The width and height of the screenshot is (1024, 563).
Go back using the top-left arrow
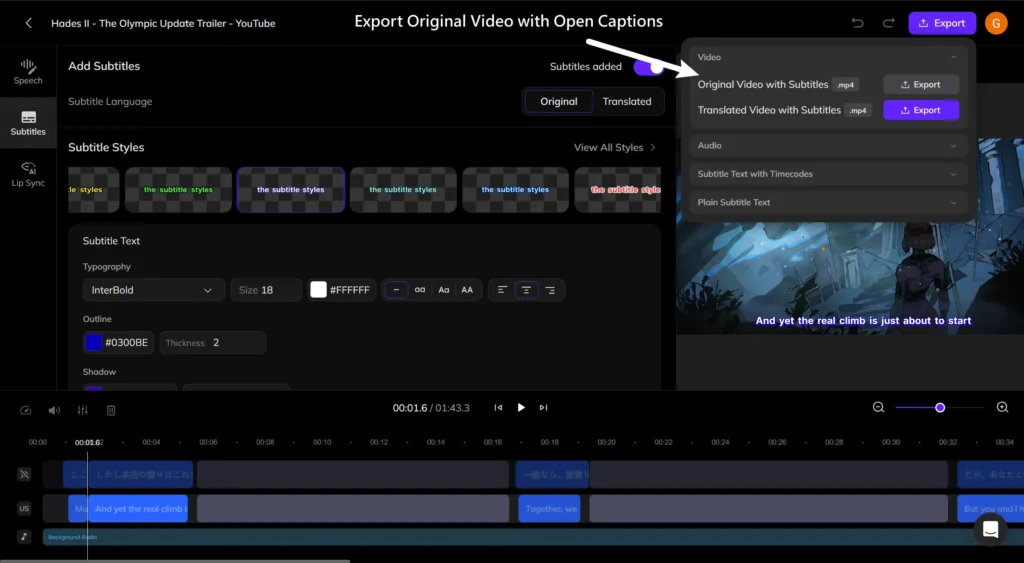click(28, 23)
